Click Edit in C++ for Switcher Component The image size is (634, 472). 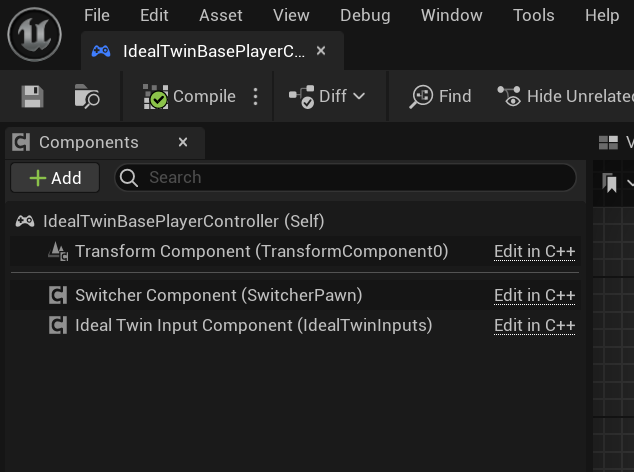click(534, 295)
